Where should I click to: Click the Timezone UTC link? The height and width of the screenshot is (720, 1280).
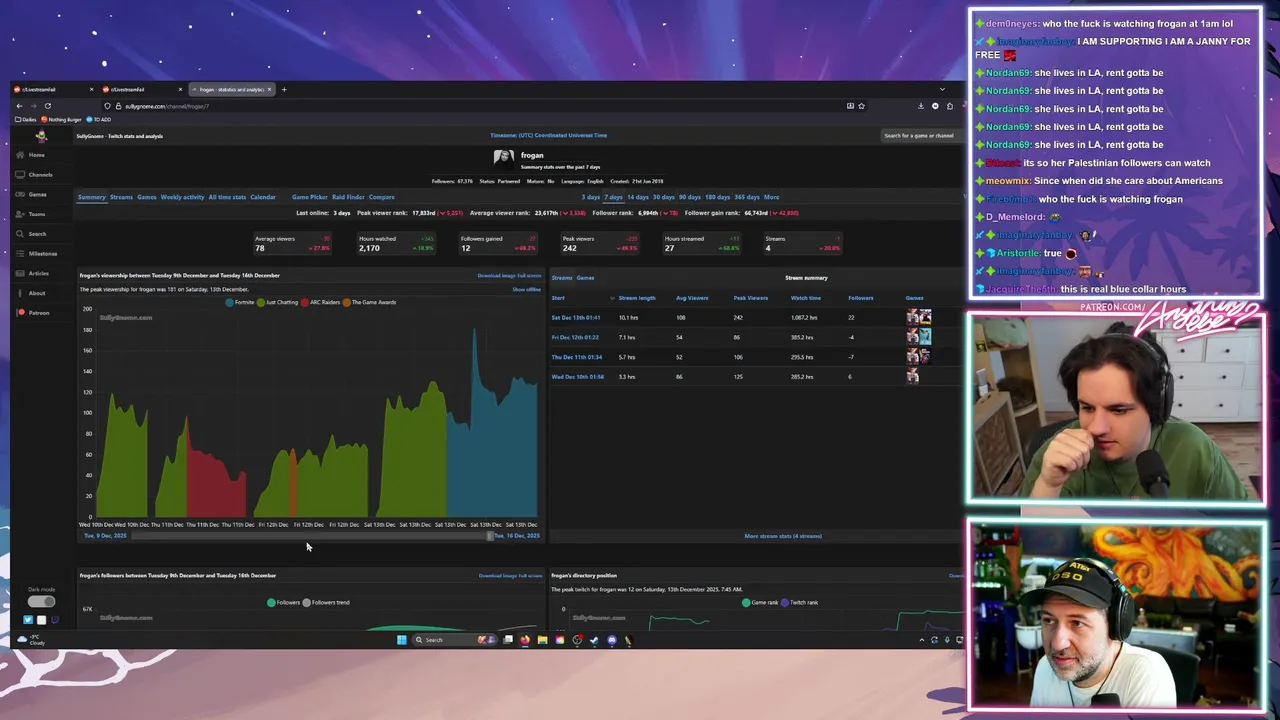[x=548, y=135]
